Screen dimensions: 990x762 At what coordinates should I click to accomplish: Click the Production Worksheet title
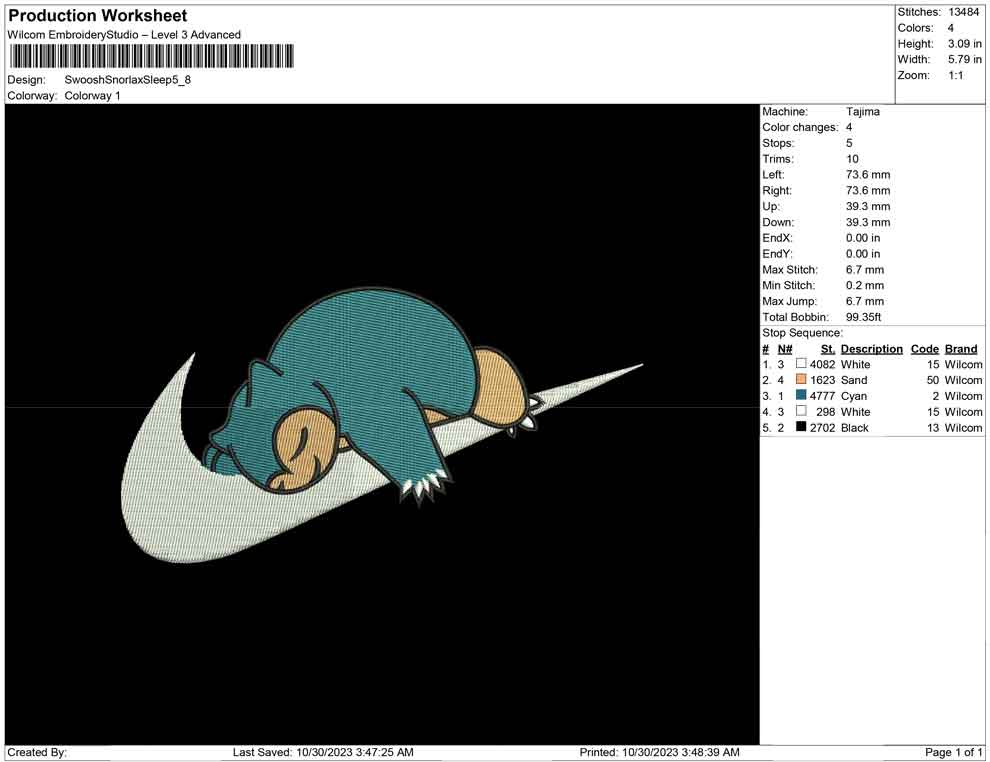click(x=97, y=16)
